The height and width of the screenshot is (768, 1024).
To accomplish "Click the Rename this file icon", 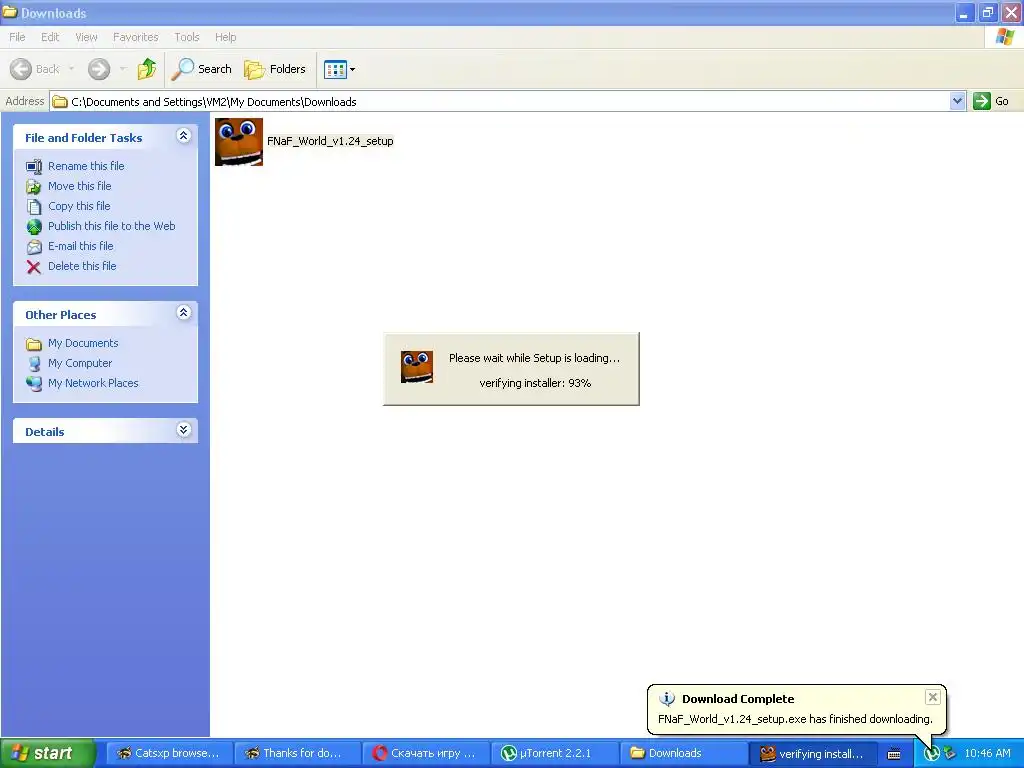I will pos(34,167).
